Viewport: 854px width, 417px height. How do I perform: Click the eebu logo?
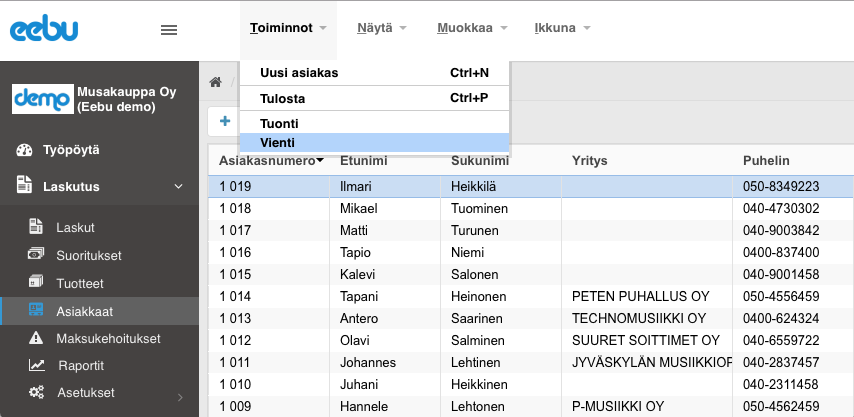coord(44,29)
